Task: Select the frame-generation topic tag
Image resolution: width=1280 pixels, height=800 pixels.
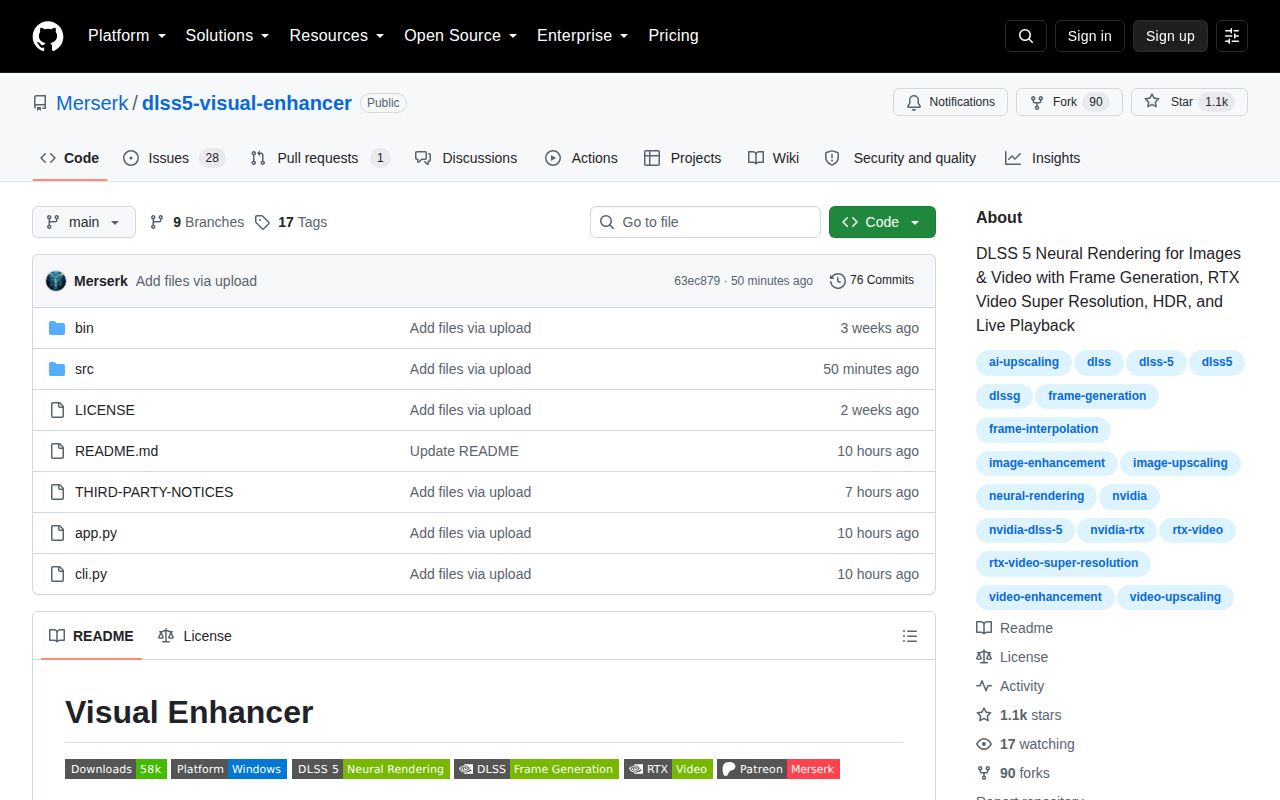Action: [1097, 396]
